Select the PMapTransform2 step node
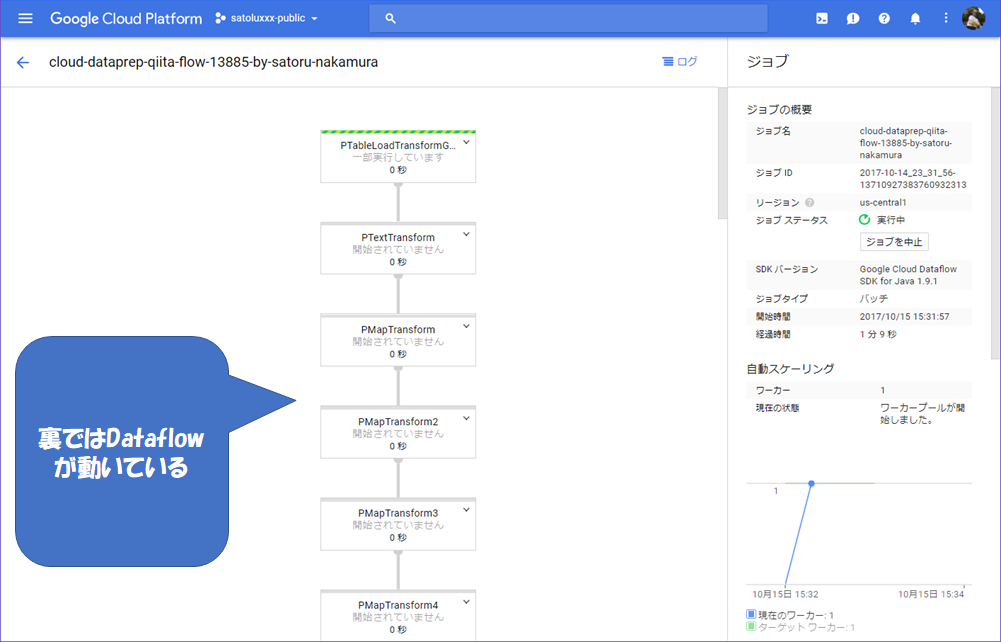This screenshot has height=642, width=1001. tap(398, 433)
